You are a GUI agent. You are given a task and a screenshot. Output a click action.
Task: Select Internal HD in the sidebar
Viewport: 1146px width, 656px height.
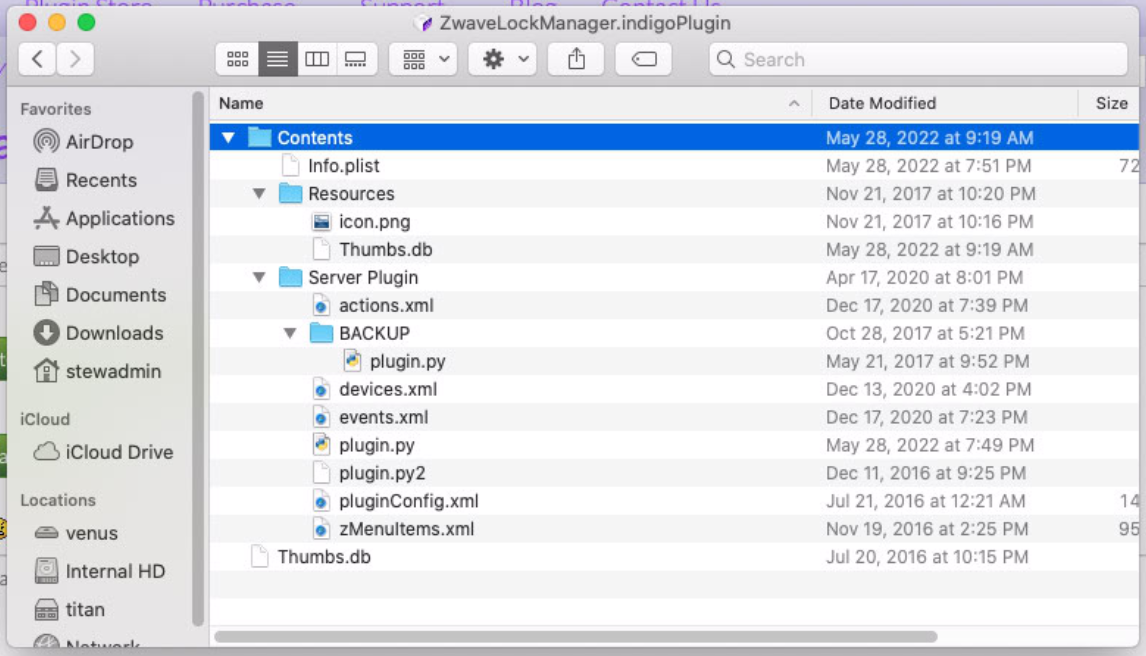point(100,571)
